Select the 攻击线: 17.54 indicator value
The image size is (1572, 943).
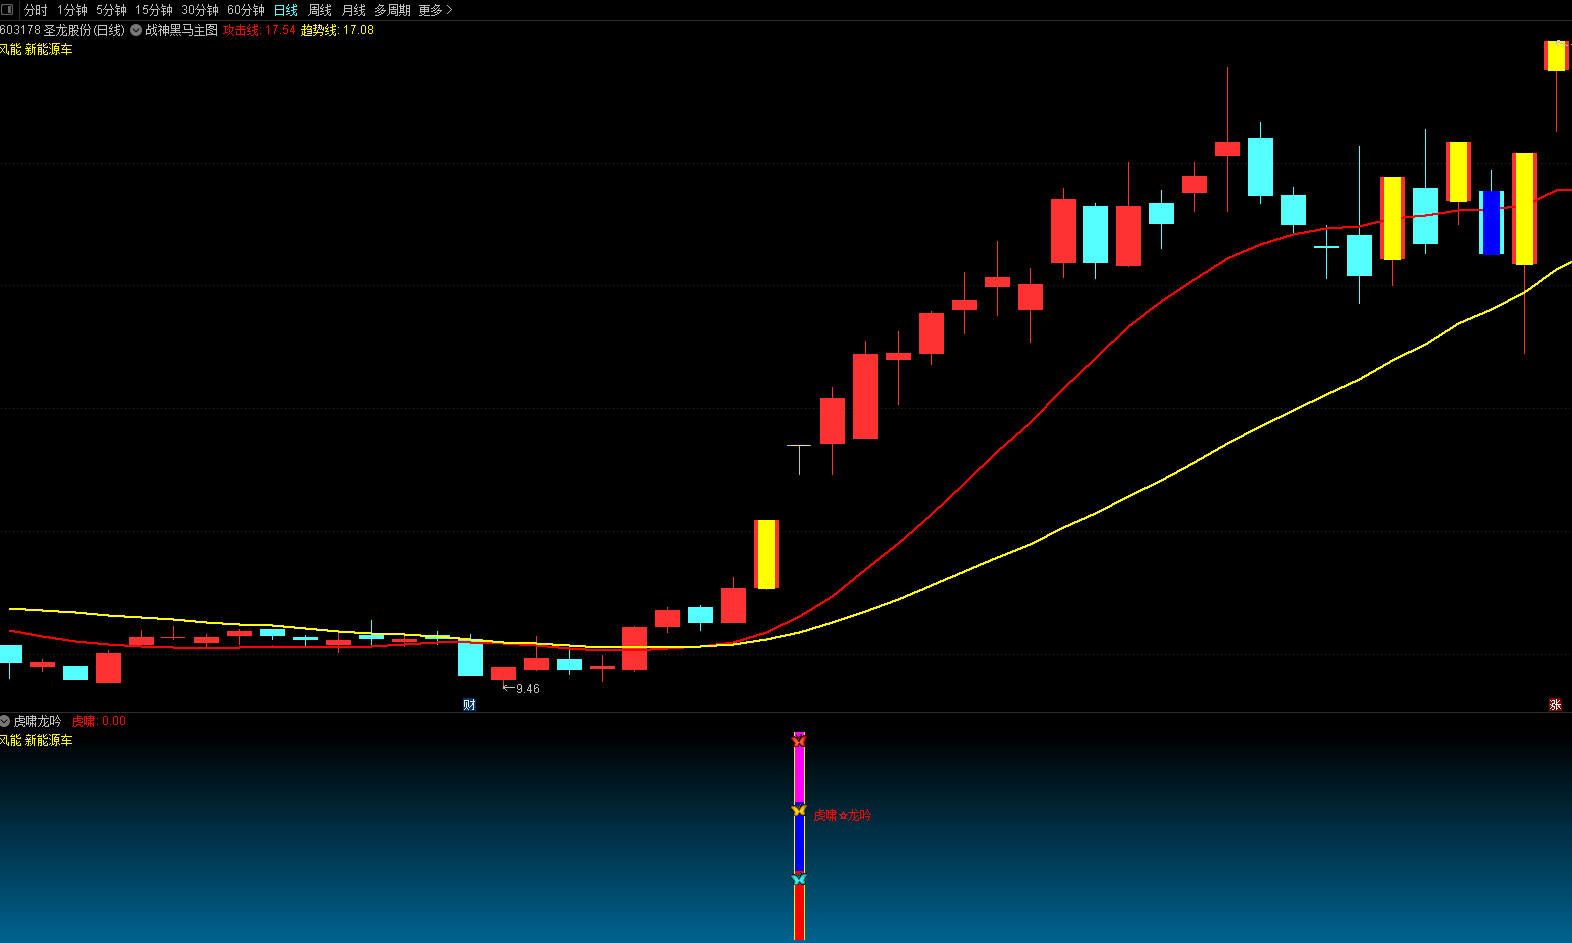[x=259, y=30]
